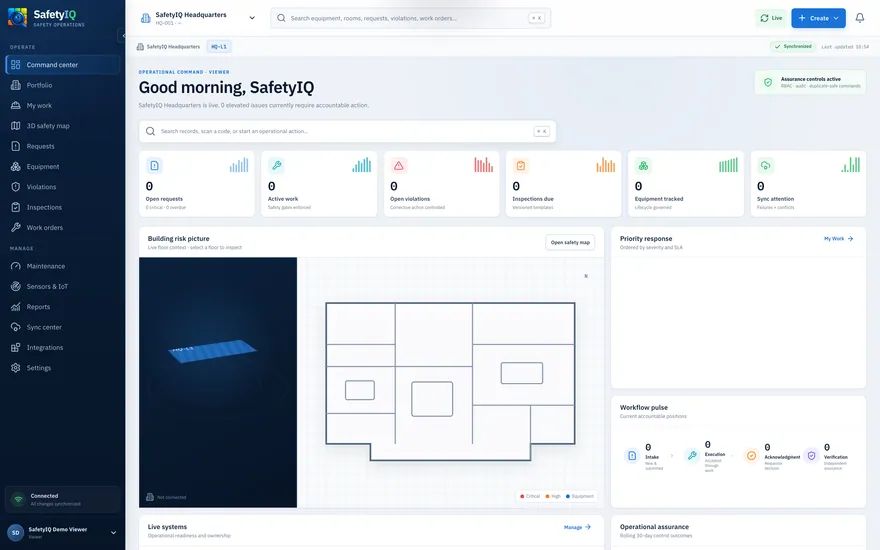Click the Open requests card document icon
The height and width of the screenshot is (550, 880).
coord(154,166)
